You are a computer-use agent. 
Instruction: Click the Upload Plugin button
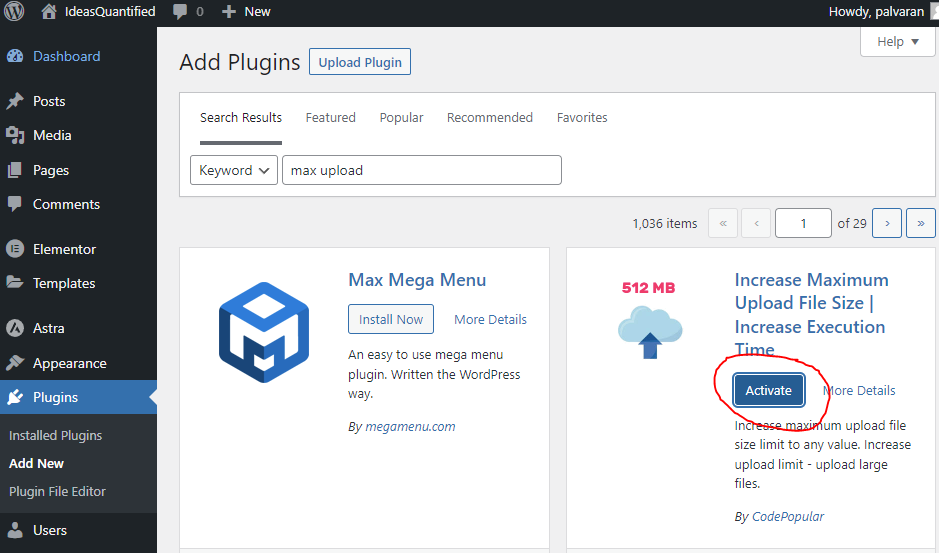(360, 62)
